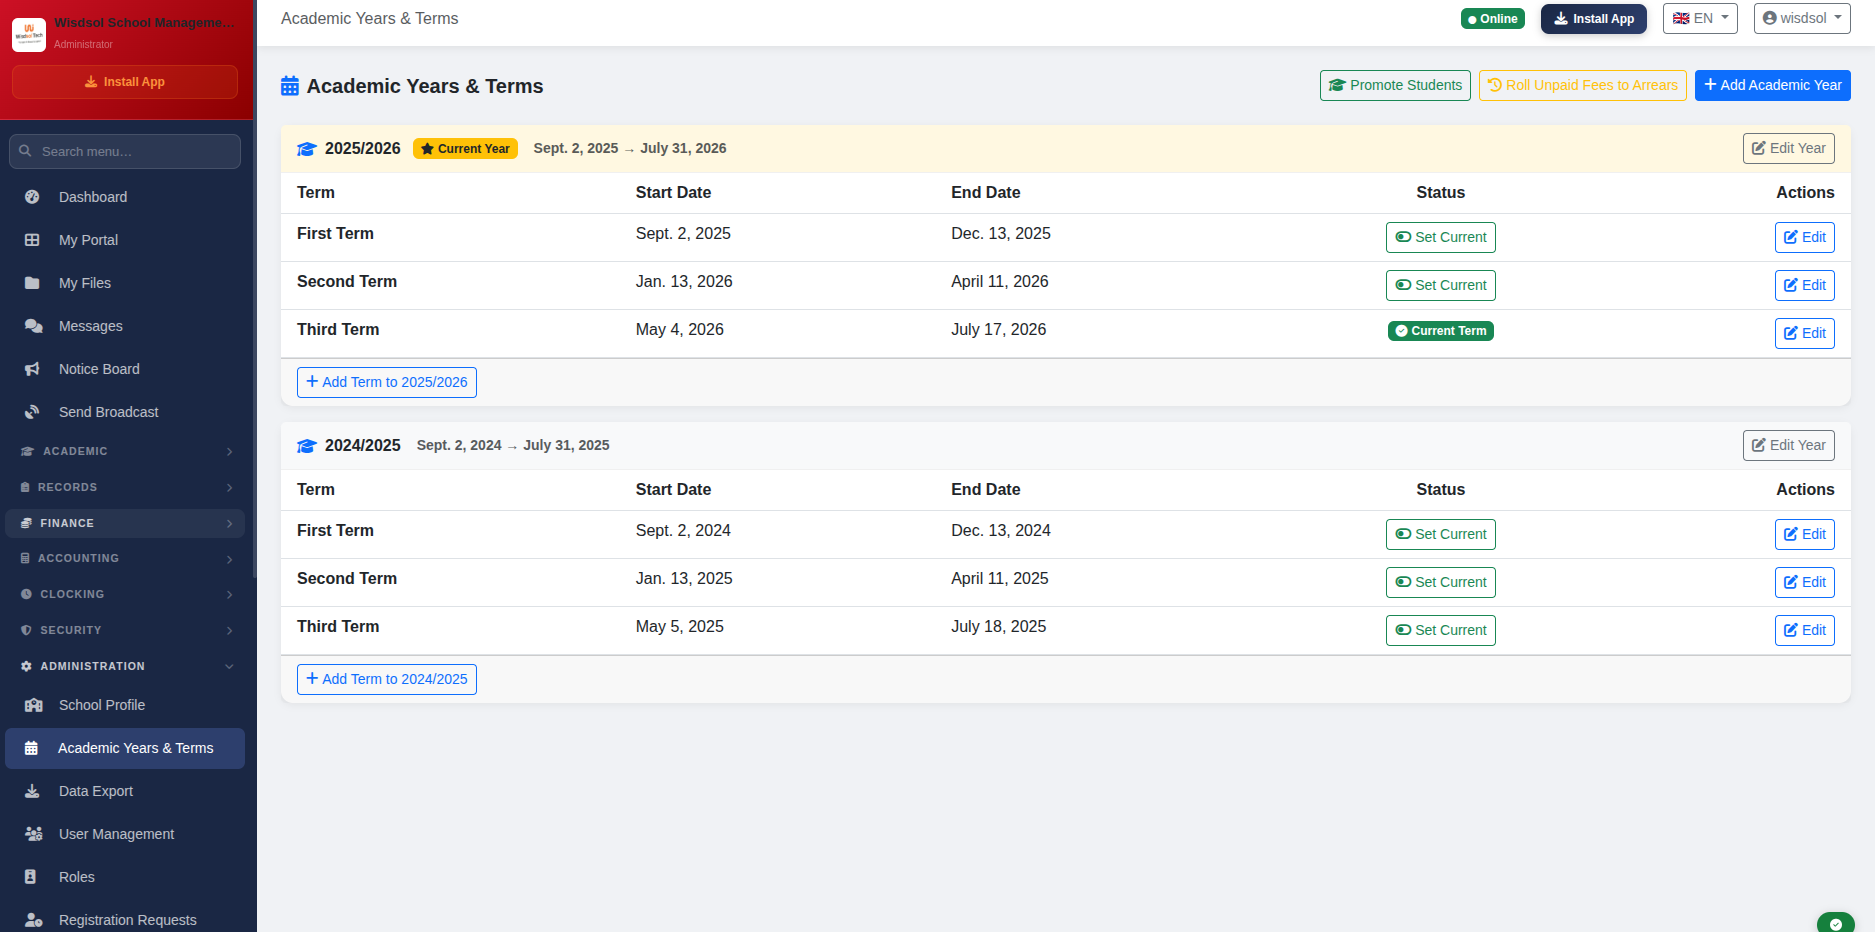Click the School Profile building icon
Screen dimensions: 1875x932
click(33, 705)
